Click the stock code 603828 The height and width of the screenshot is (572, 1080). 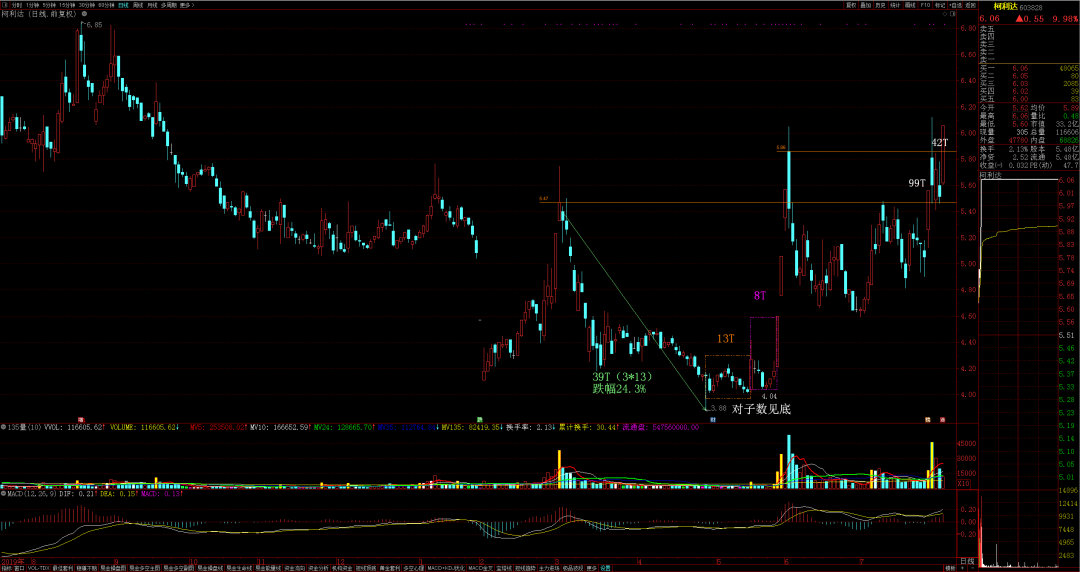point(1030,8)
